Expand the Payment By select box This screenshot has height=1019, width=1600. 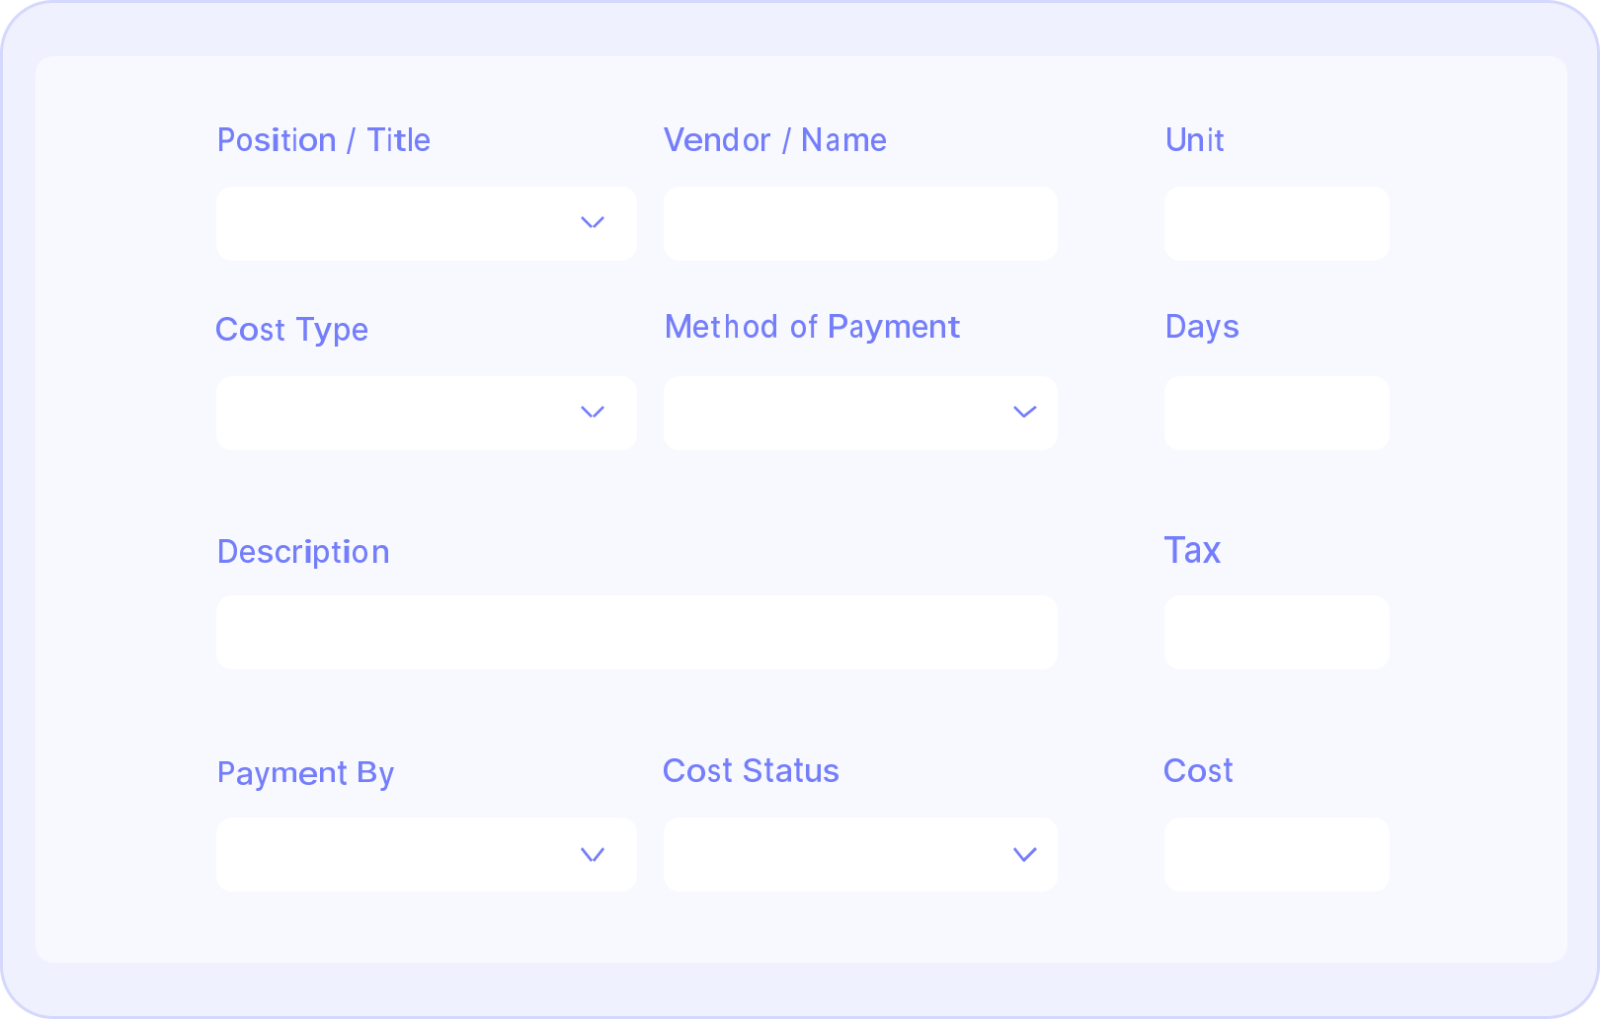pos(400,854)
